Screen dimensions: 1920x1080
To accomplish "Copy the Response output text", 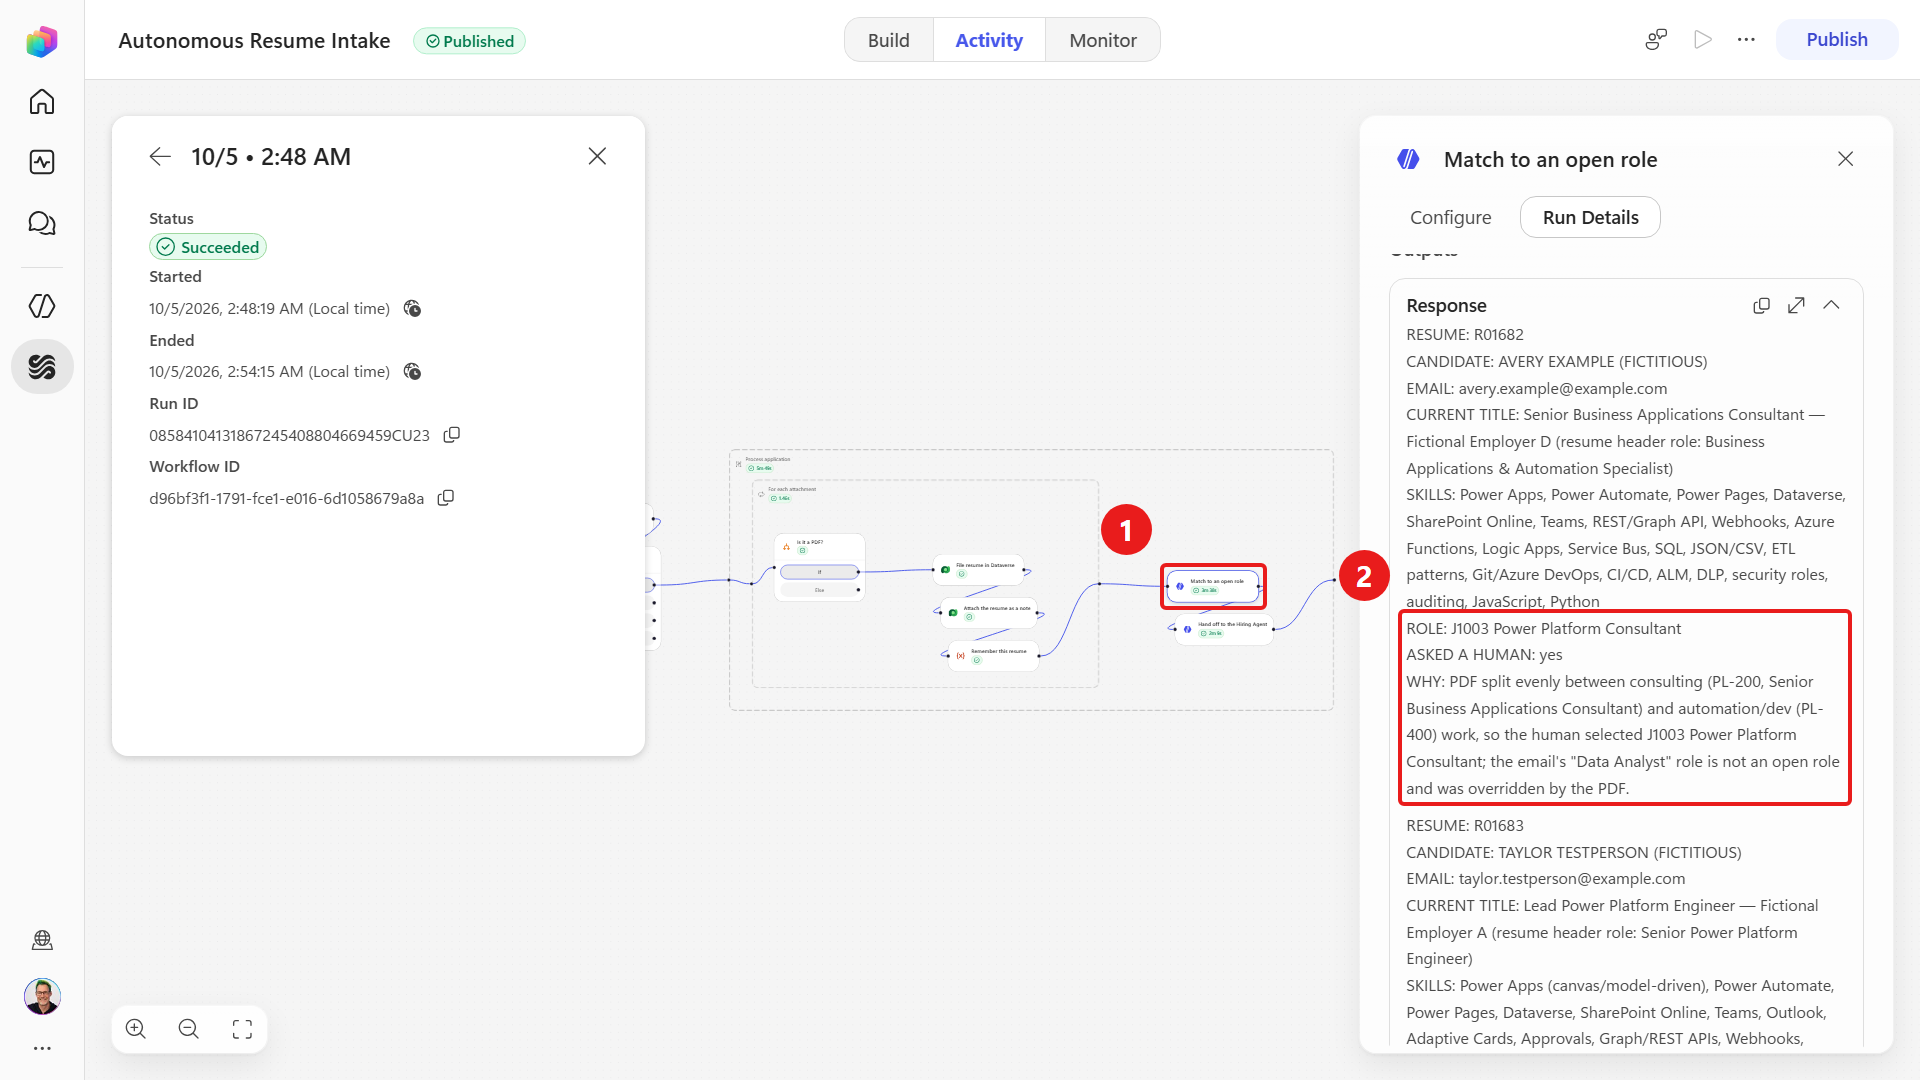I will coord(1762,306).
